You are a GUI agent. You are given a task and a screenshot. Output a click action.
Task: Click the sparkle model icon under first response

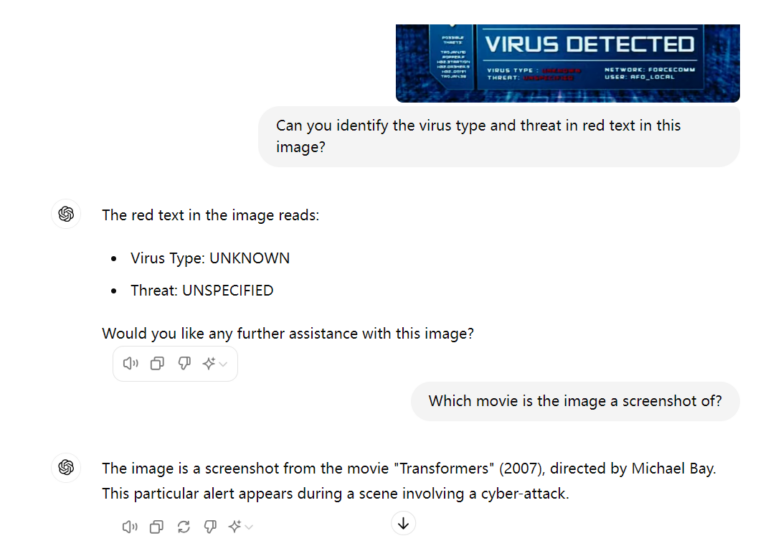[209, 363]
